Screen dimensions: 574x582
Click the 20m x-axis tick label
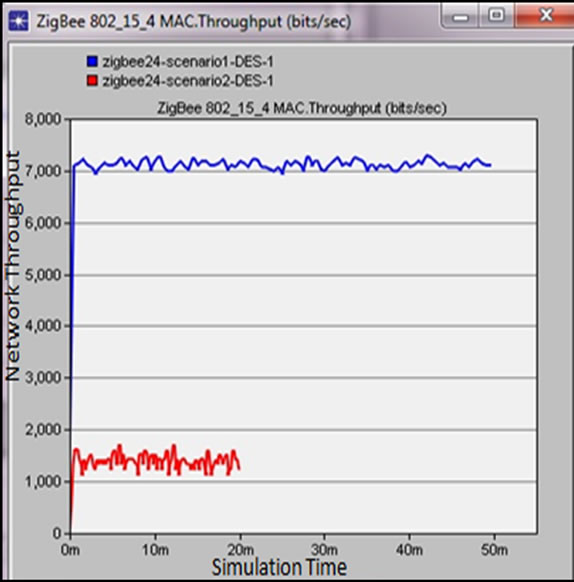pyautogui.click(x=240, y=550)
